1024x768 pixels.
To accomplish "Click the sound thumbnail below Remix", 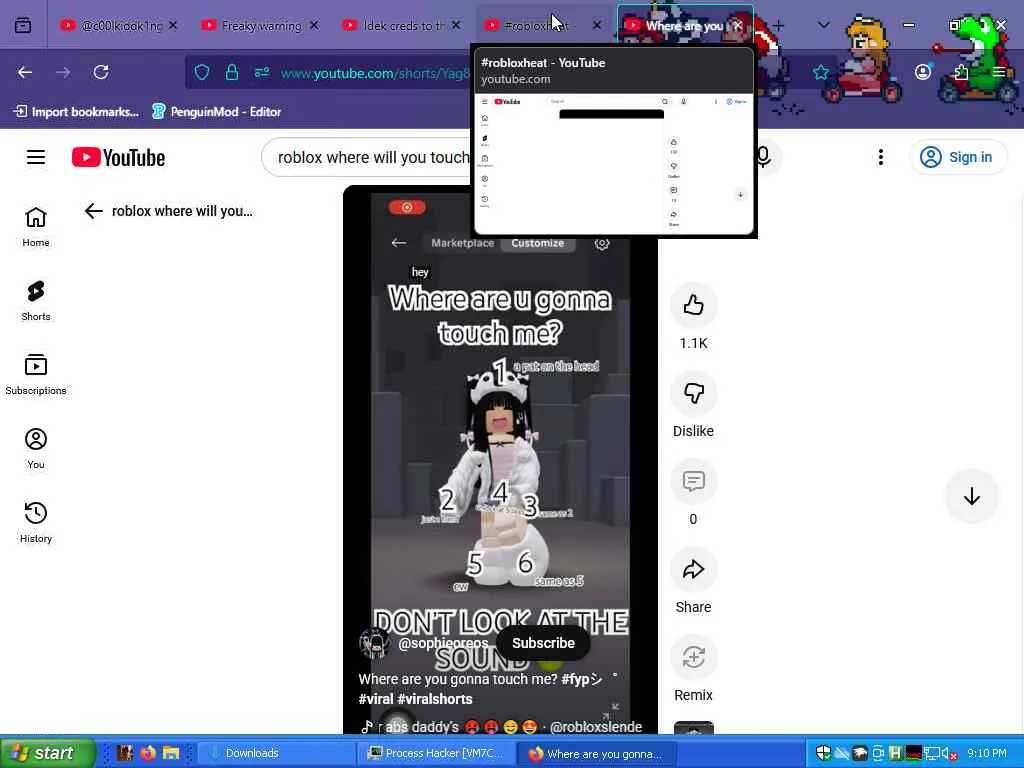I will point(694,728).
